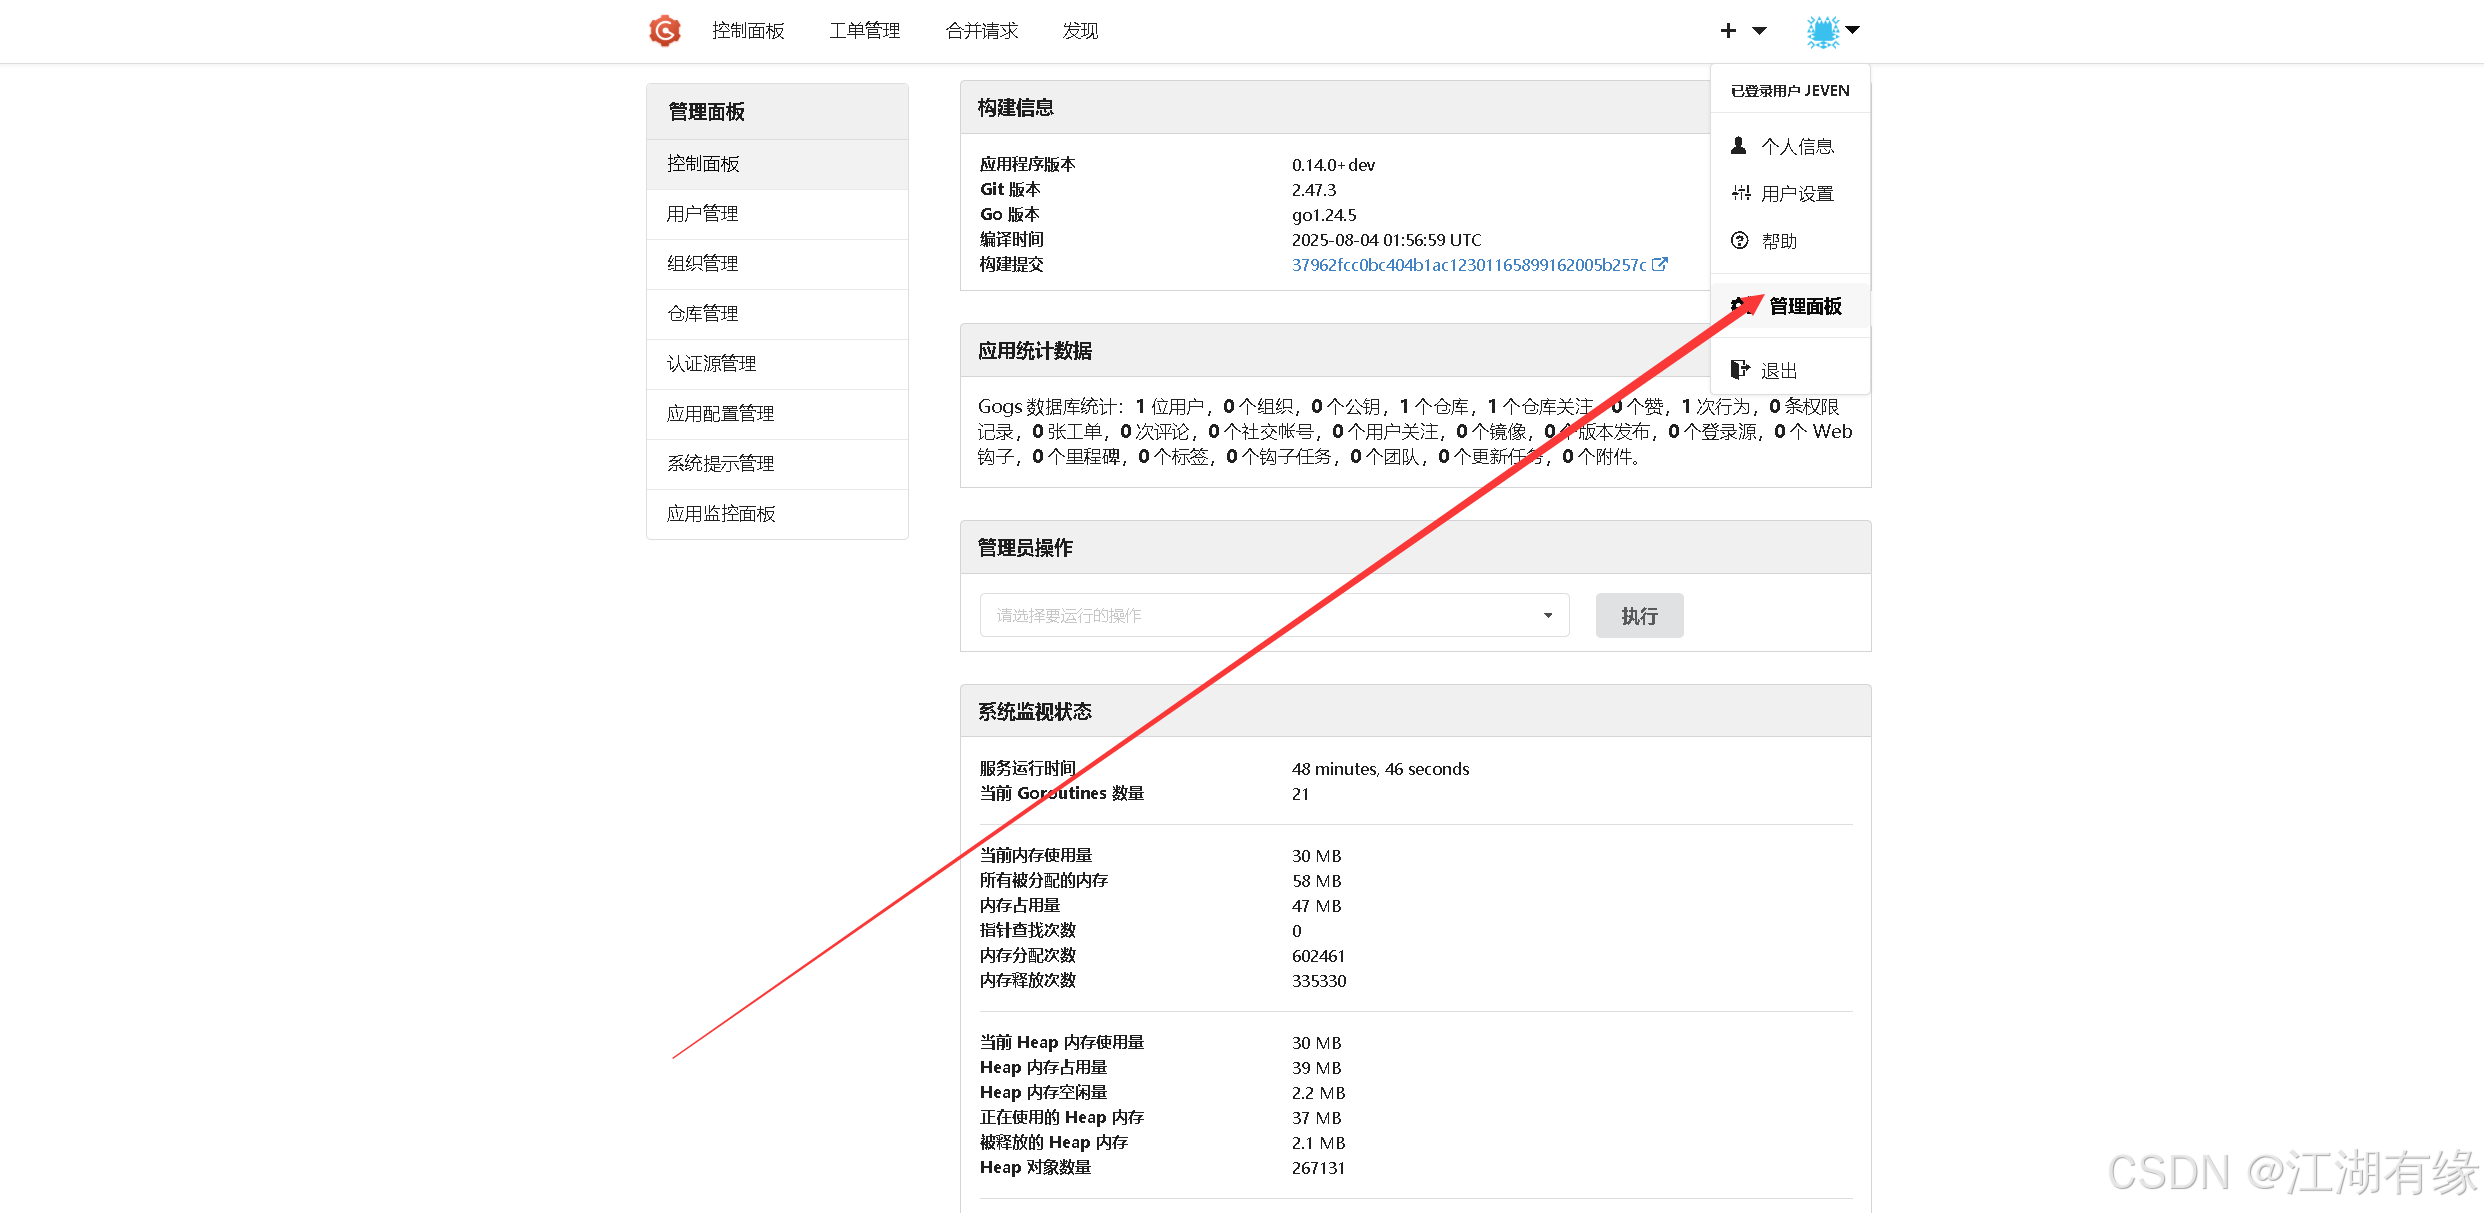The width and height of the screenshot is (2484, 1213).
Task: Click the 执行 button
Action: point(1639,615)
